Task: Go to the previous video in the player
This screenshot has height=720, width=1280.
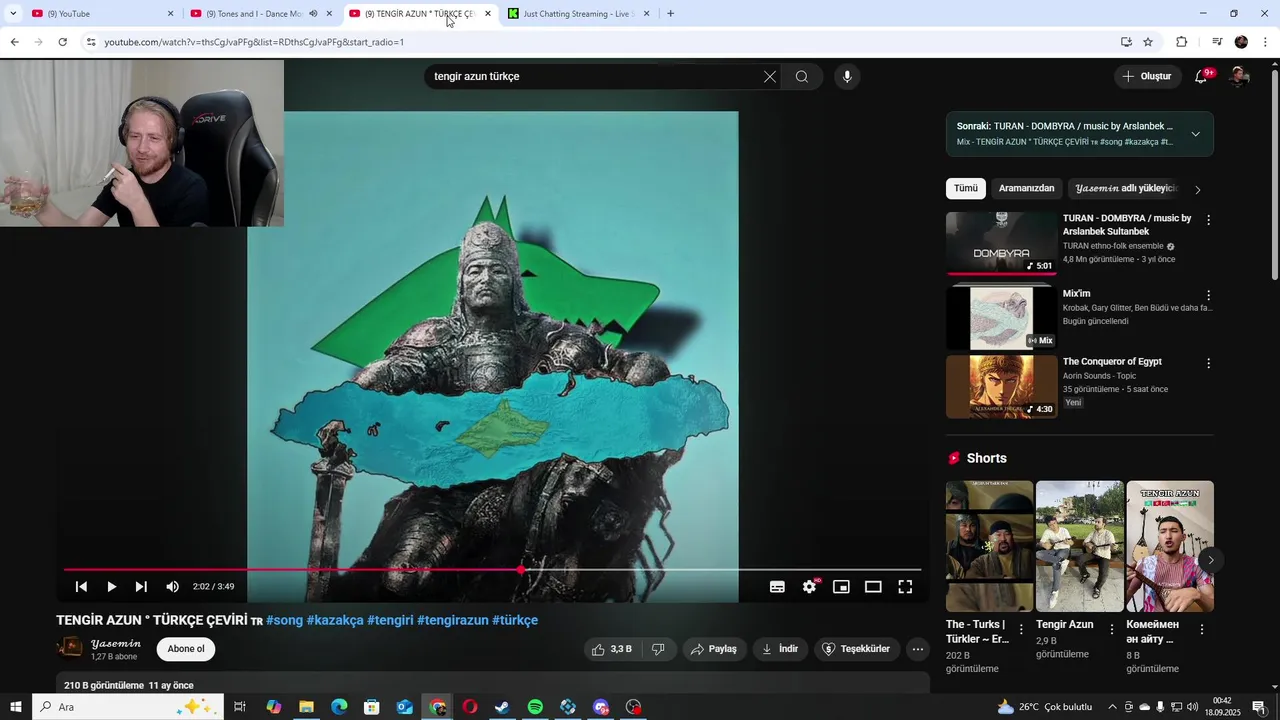Action: pos(81,587)
